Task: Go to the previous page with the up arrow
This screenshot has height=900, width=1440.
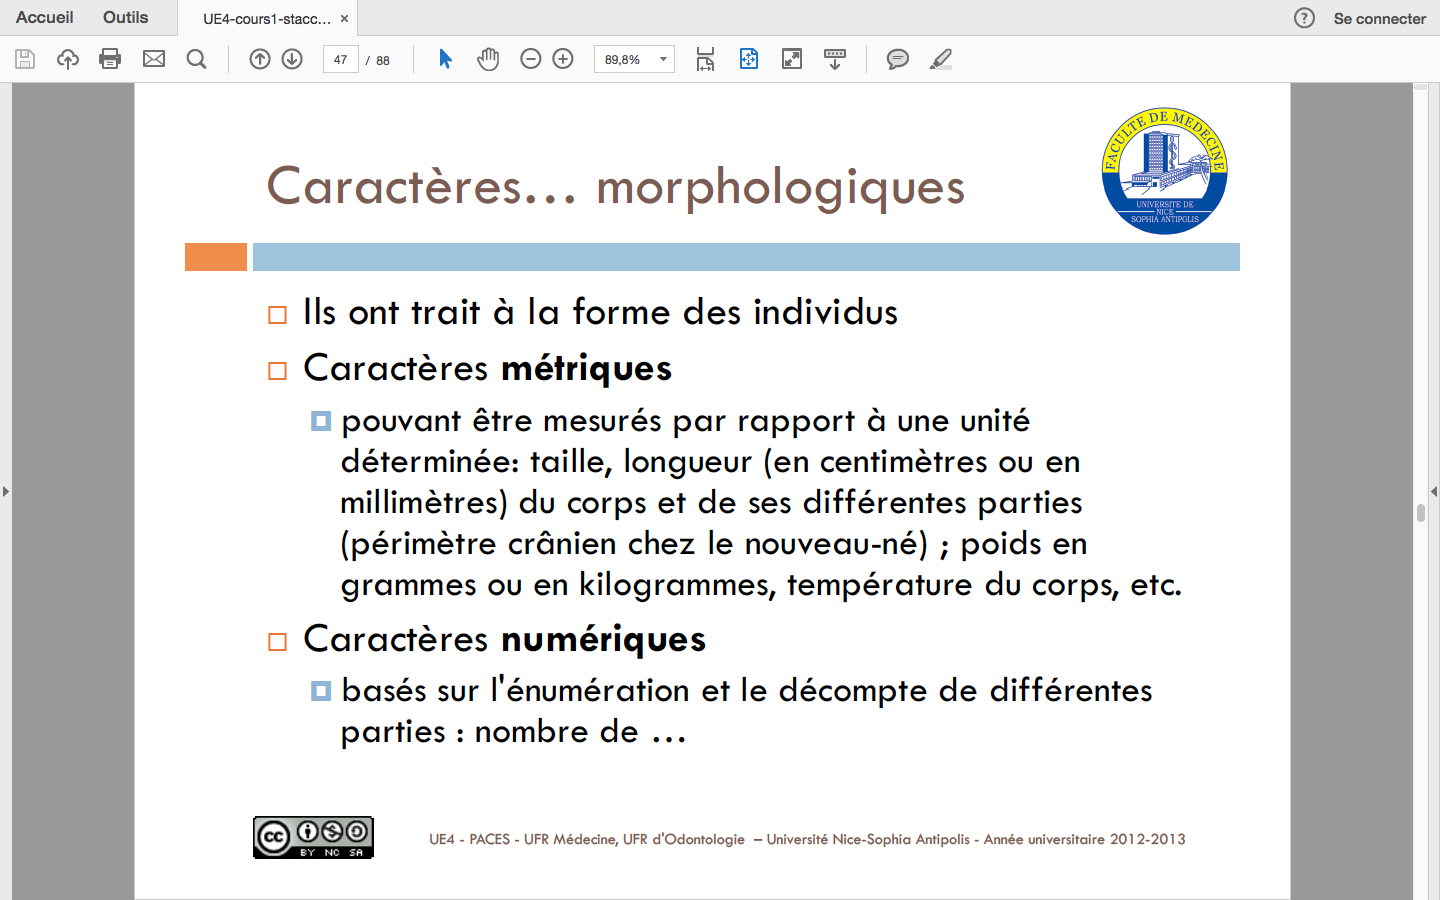Action: pos(260,59)
